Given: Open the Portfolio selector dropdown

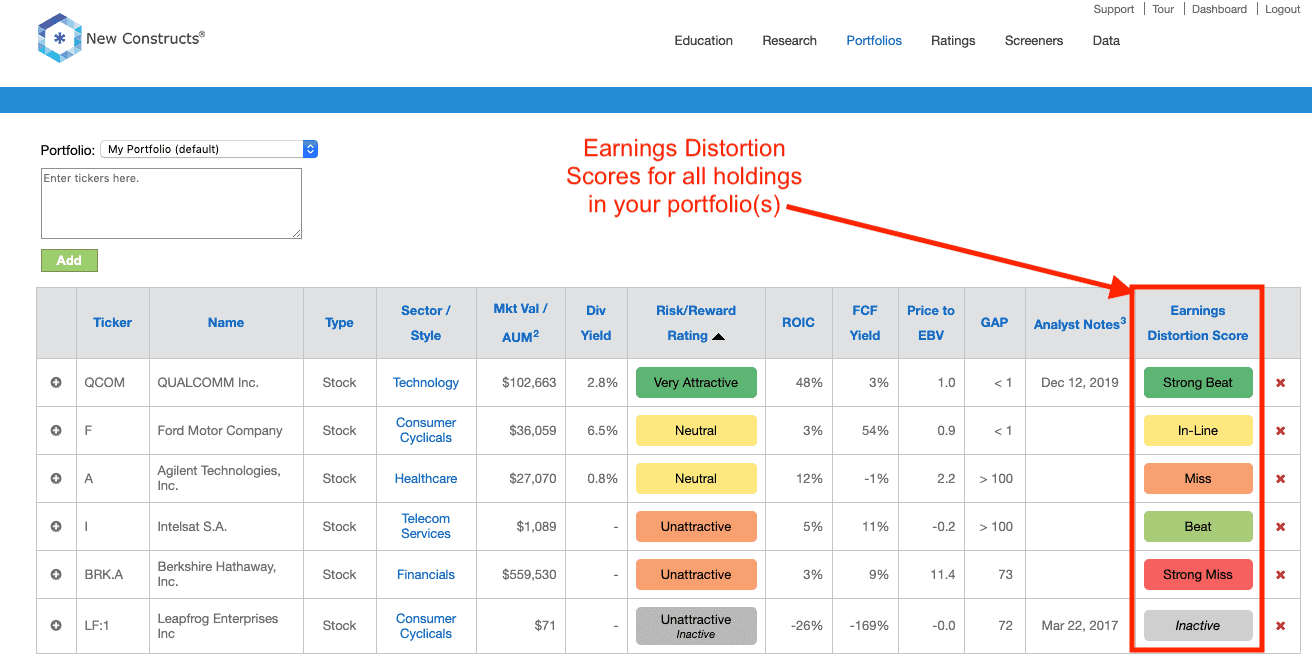Looking at the screenshot, I should pyautogui.click(x=209, y=149).
